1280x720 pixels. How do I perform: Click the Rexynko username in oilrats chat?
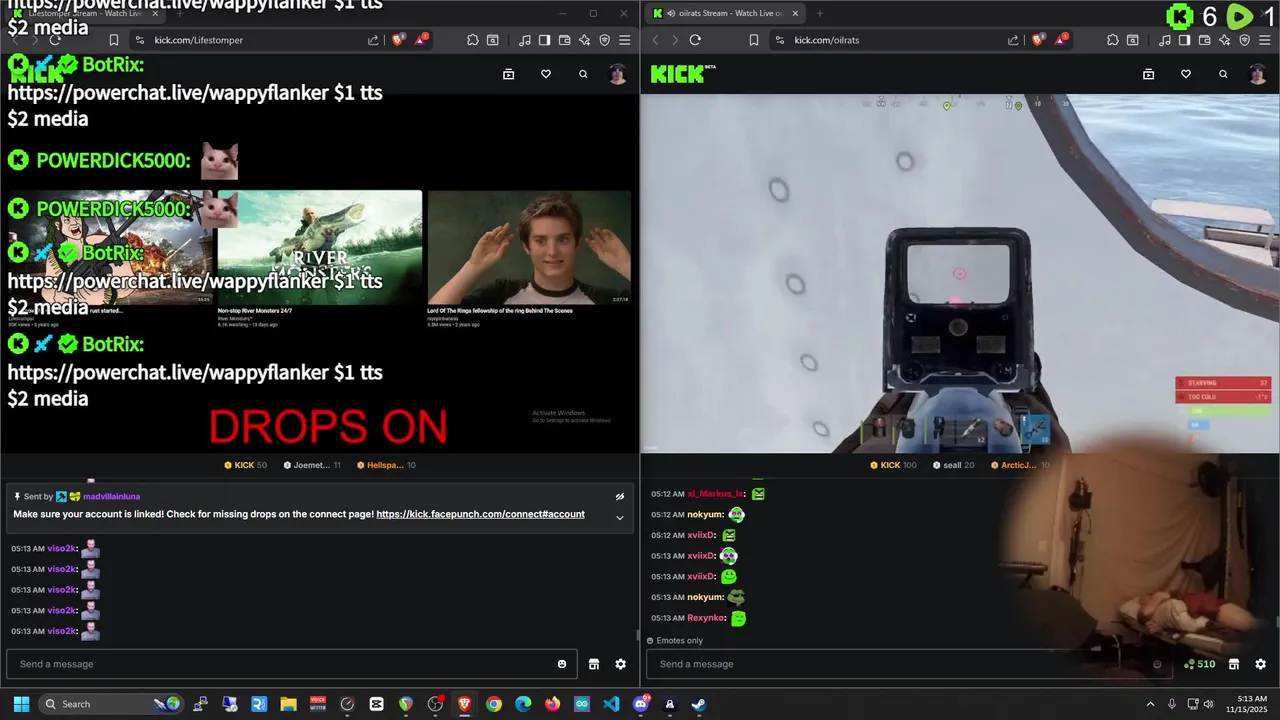click(705, 618)
